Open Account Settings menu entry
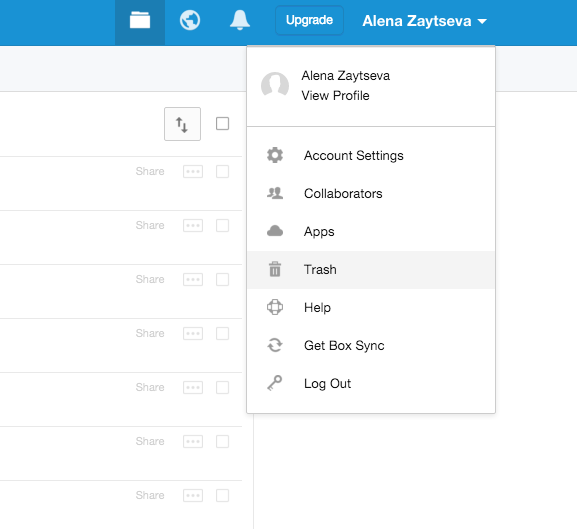 click(x=371, y=156)
